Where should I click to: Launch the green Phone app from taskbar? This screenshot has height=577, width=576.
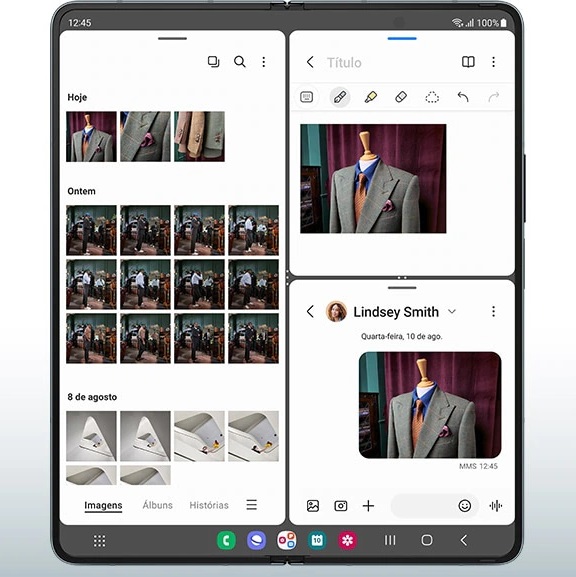click(x=227, y=541)
